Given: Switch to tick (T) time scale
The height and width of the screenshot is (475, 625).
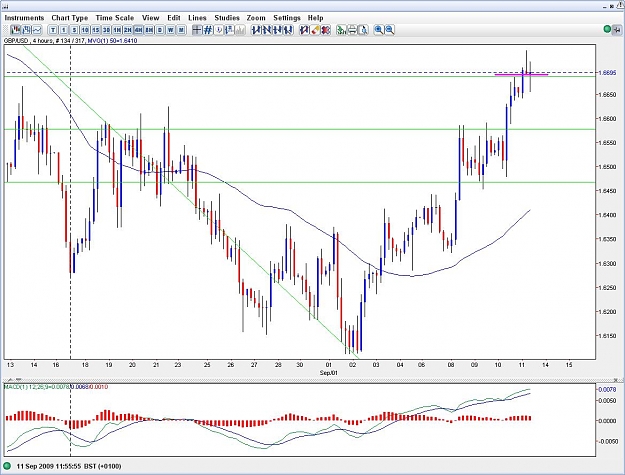Looking at the screenshot, I should point(53,30).
